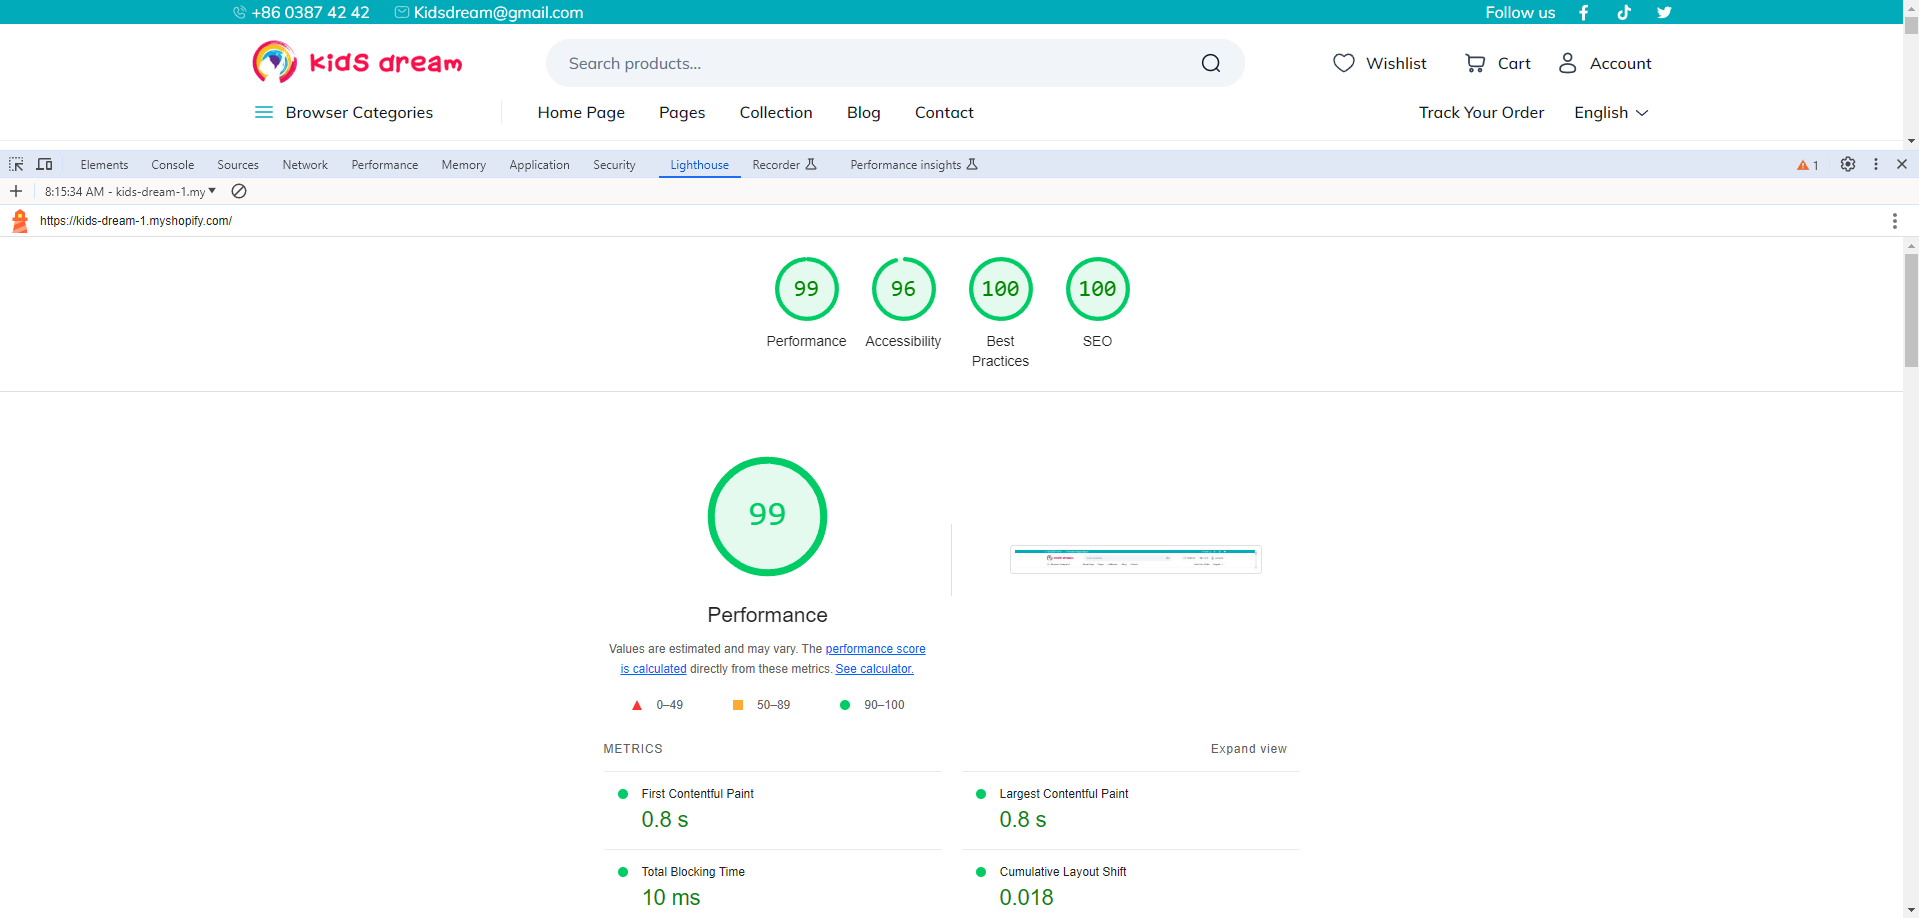The width and height of the screenshot is (1919, 918).
Task: Click the email envelope icon
Action: pyautogui.click(x=402, y=12)
